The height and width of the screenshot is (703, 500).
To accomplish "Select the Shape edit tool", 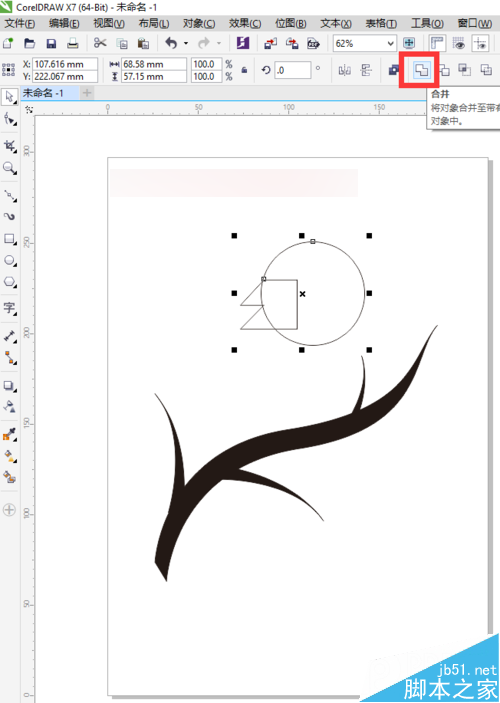I will click(9, 119).
